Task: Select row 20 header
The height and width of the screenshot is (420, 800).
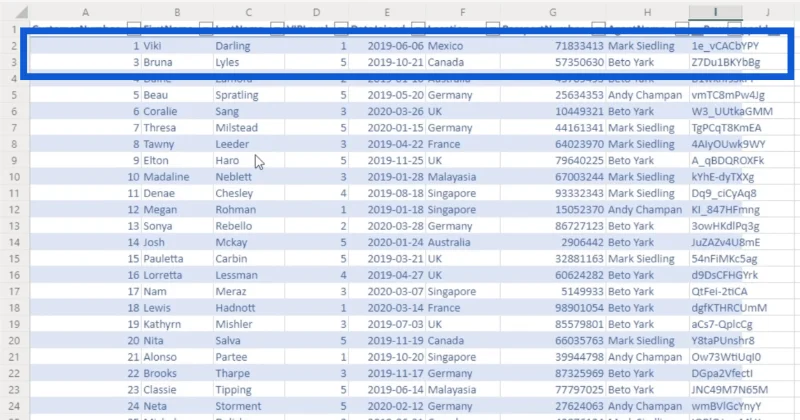Action: click(x=14, y=340)
